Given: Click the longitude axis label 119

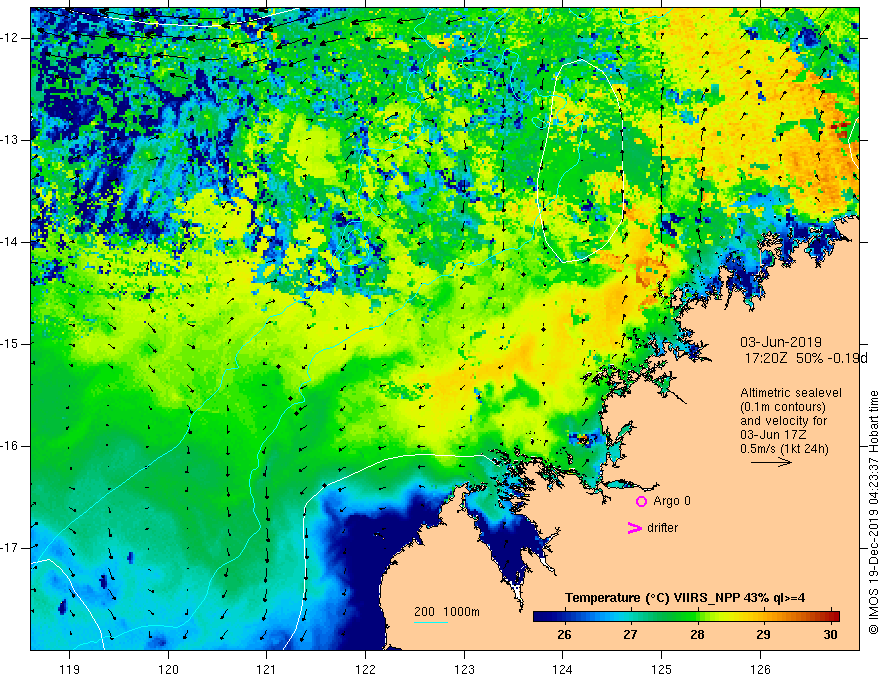Looking at the screenshot, I should pyautogui.click(x=70, y=669).
